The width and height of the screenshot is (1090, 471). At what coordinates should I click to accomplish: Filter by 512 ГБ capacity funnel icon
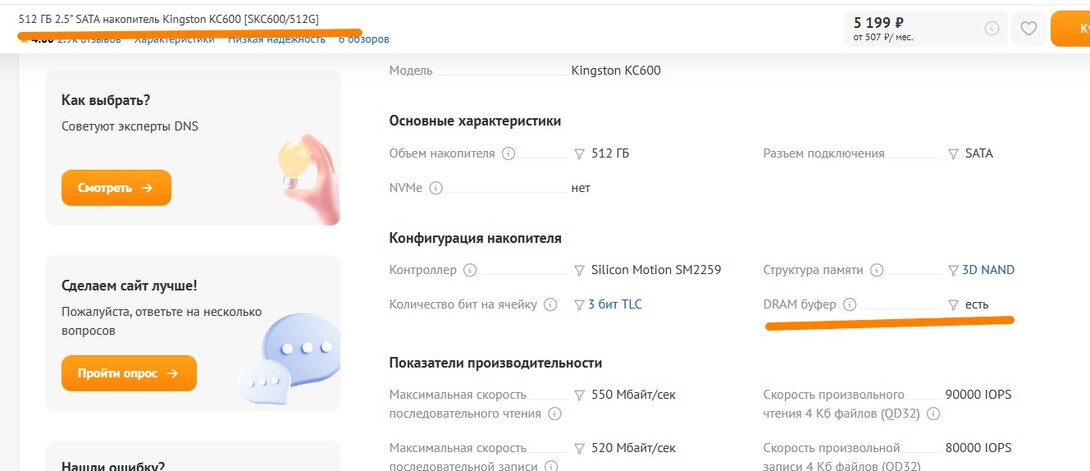579,154
